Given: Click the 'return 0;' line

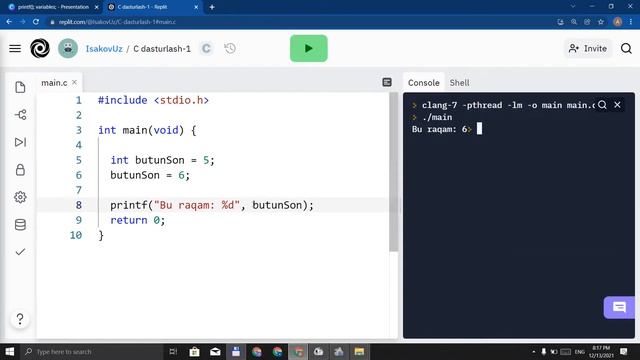Looking at the screenshot, I should coord(138,220).
